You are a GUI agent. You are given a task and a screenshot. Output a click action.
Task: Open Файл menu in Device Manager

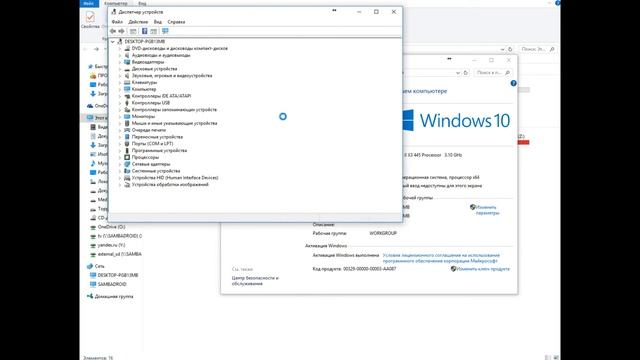[117, 22]
